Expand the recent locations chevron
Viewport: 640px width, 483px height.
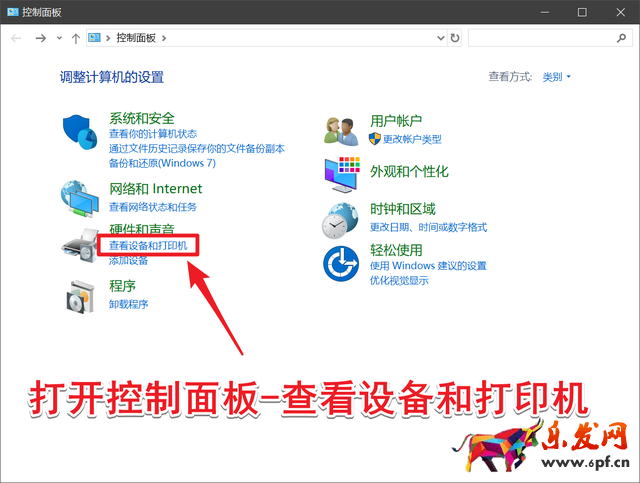click(x=59, y=38)
